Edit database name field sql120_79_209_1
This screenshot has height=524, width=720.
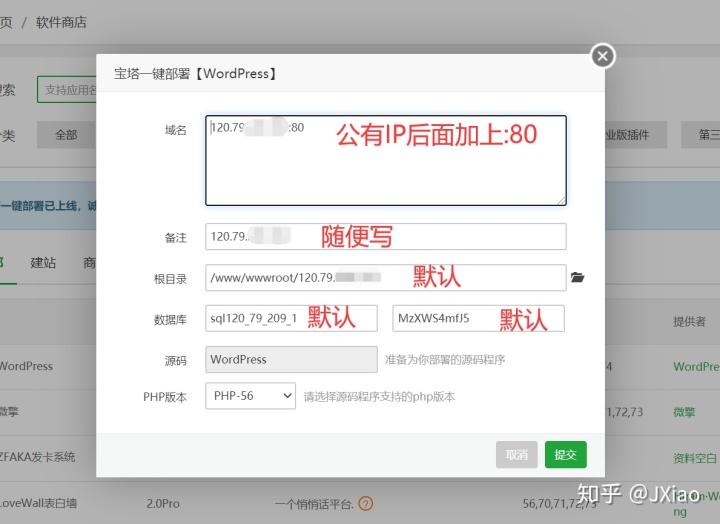[x=291, y=318]
